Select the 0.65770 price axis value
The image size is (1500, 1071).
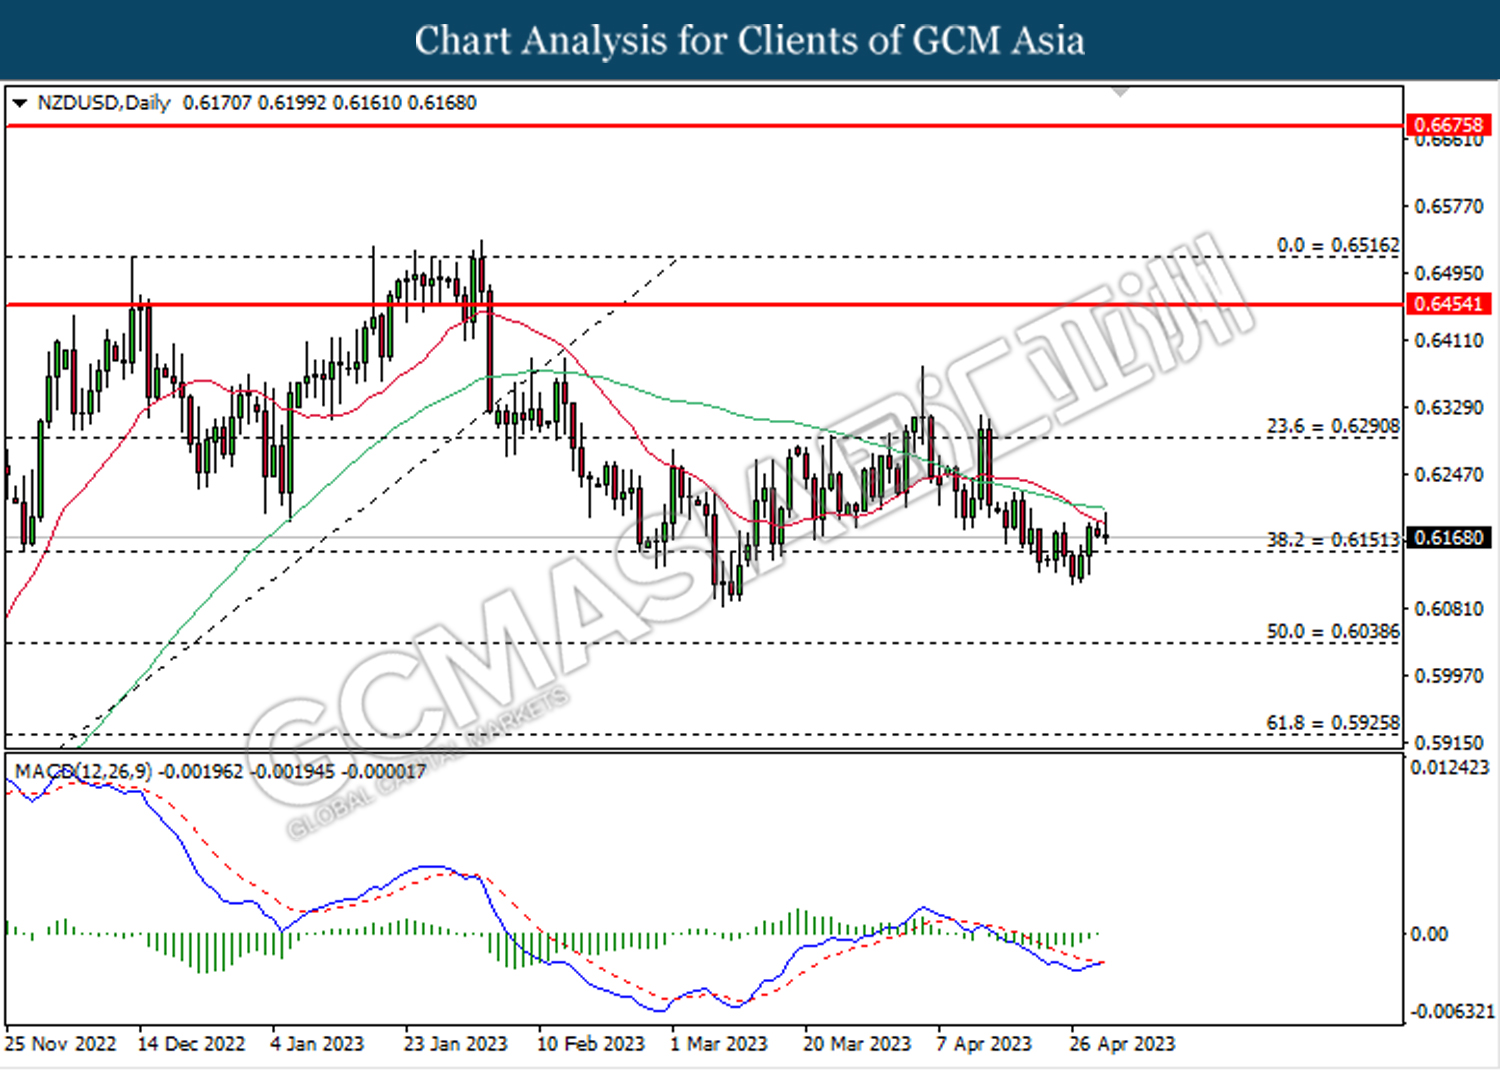[x=1449, y=207]
